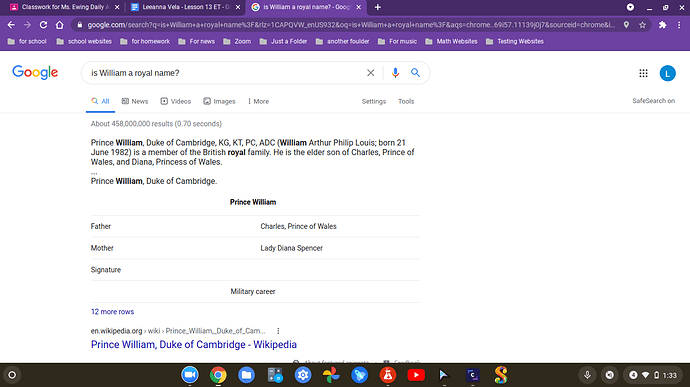Click SafeSearch on link

coord(653,101)
